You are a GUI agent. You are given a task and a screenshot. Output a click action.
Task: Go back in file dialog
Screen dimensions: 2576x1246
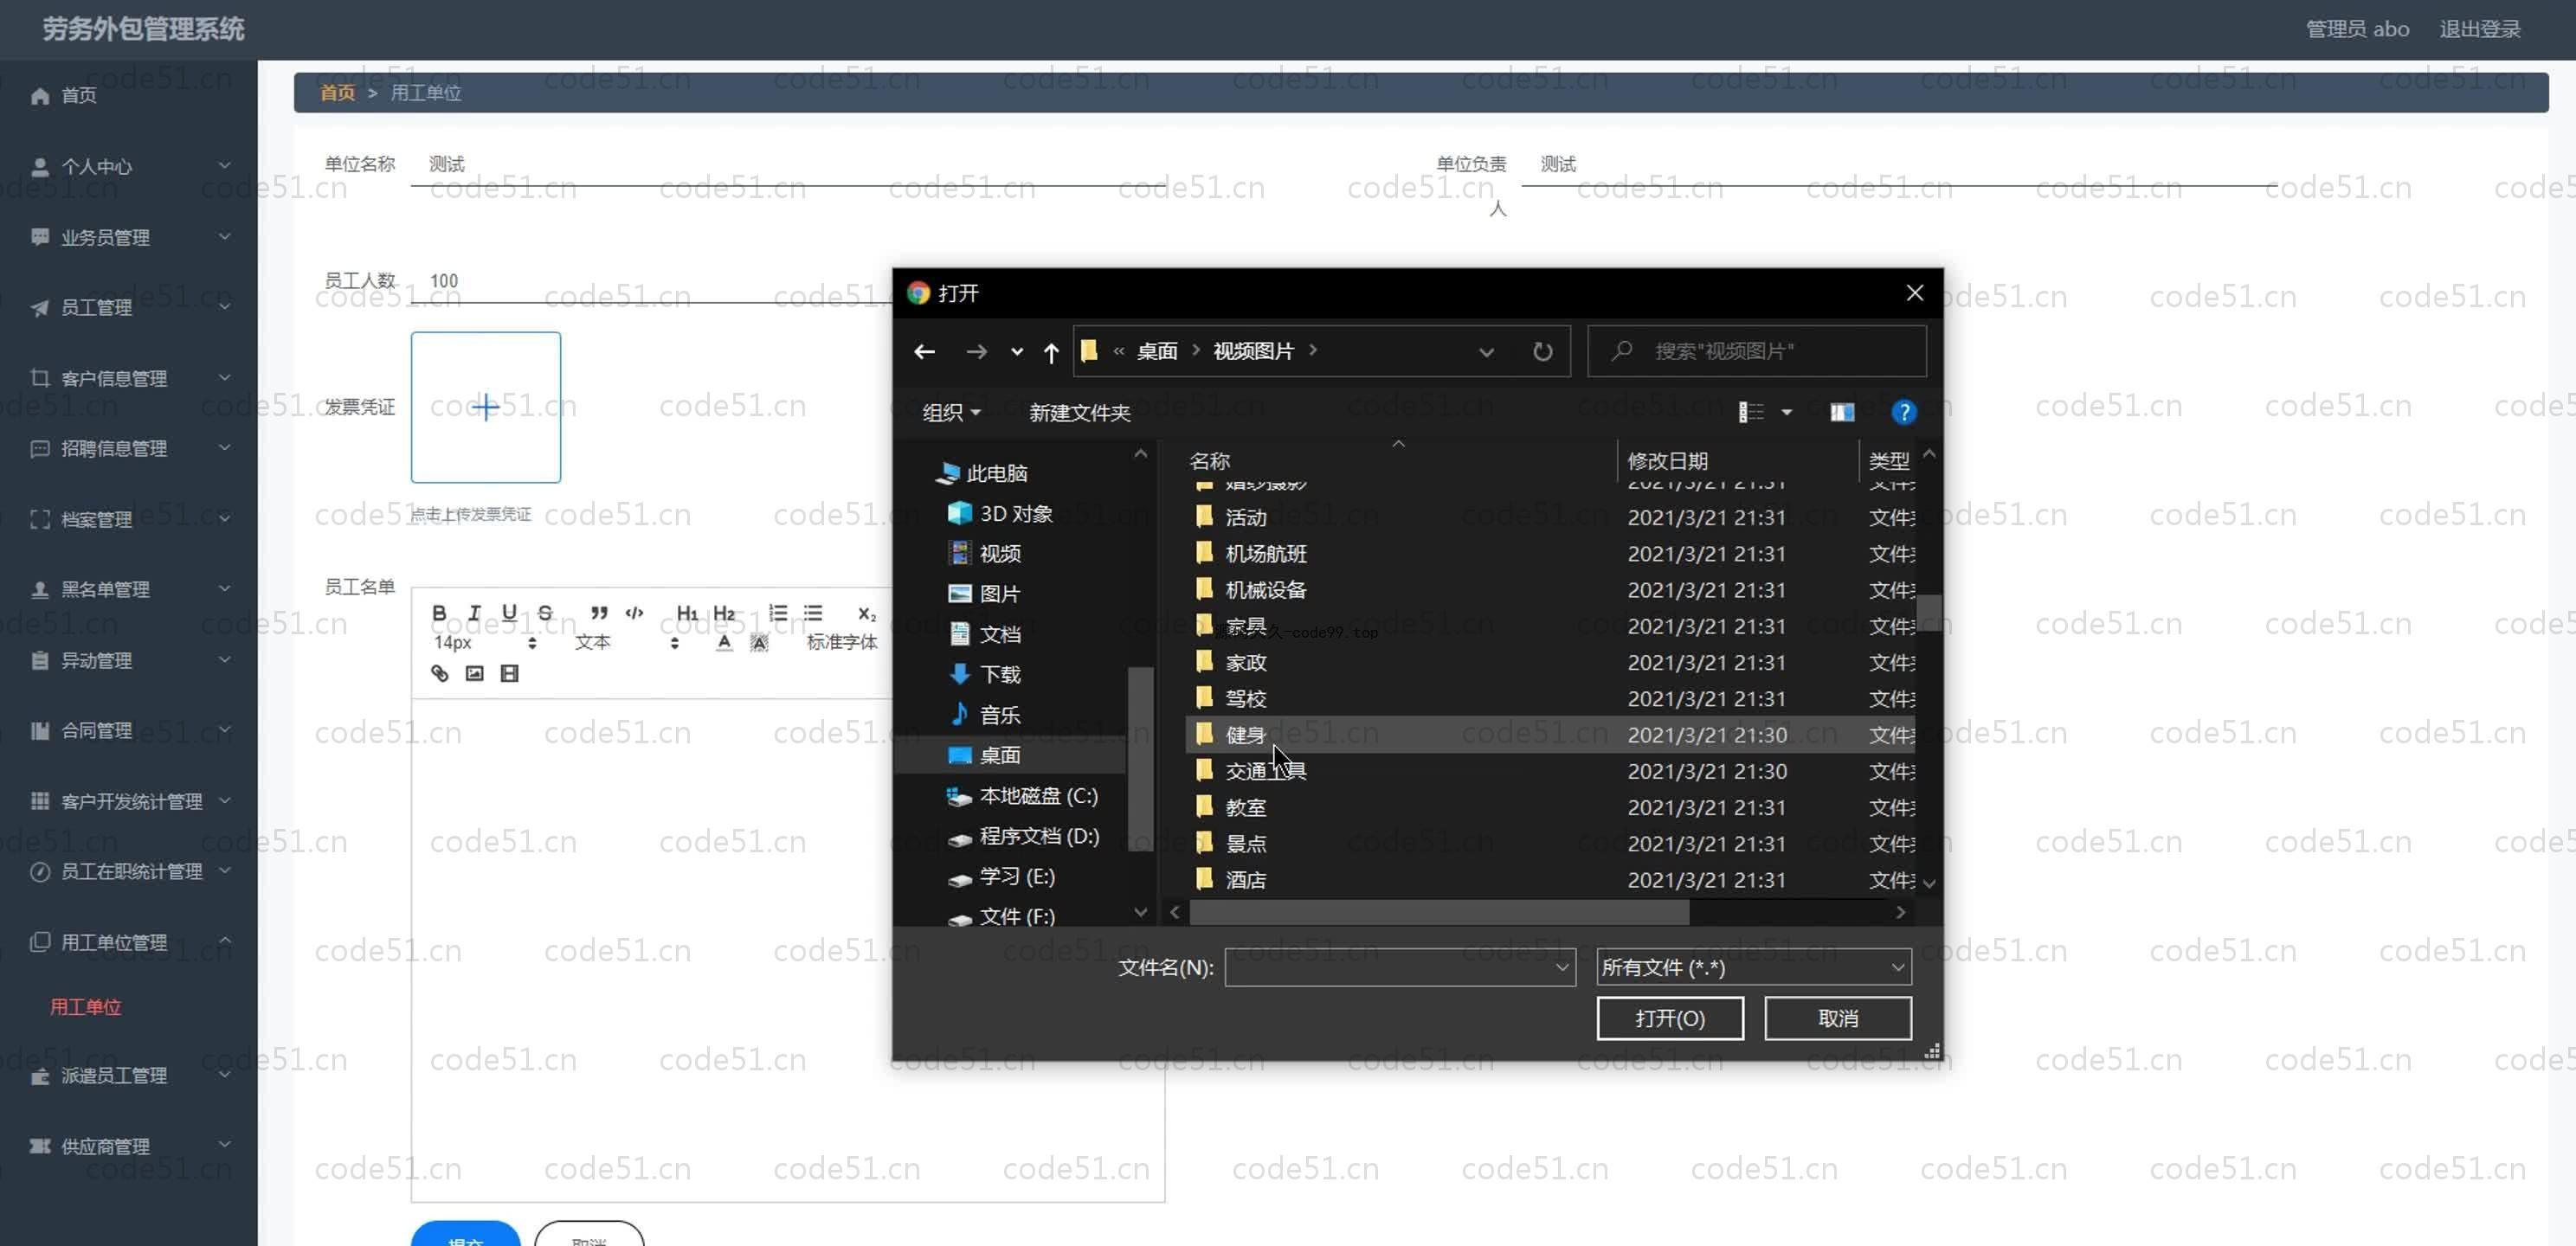click(x=924, y=351)
